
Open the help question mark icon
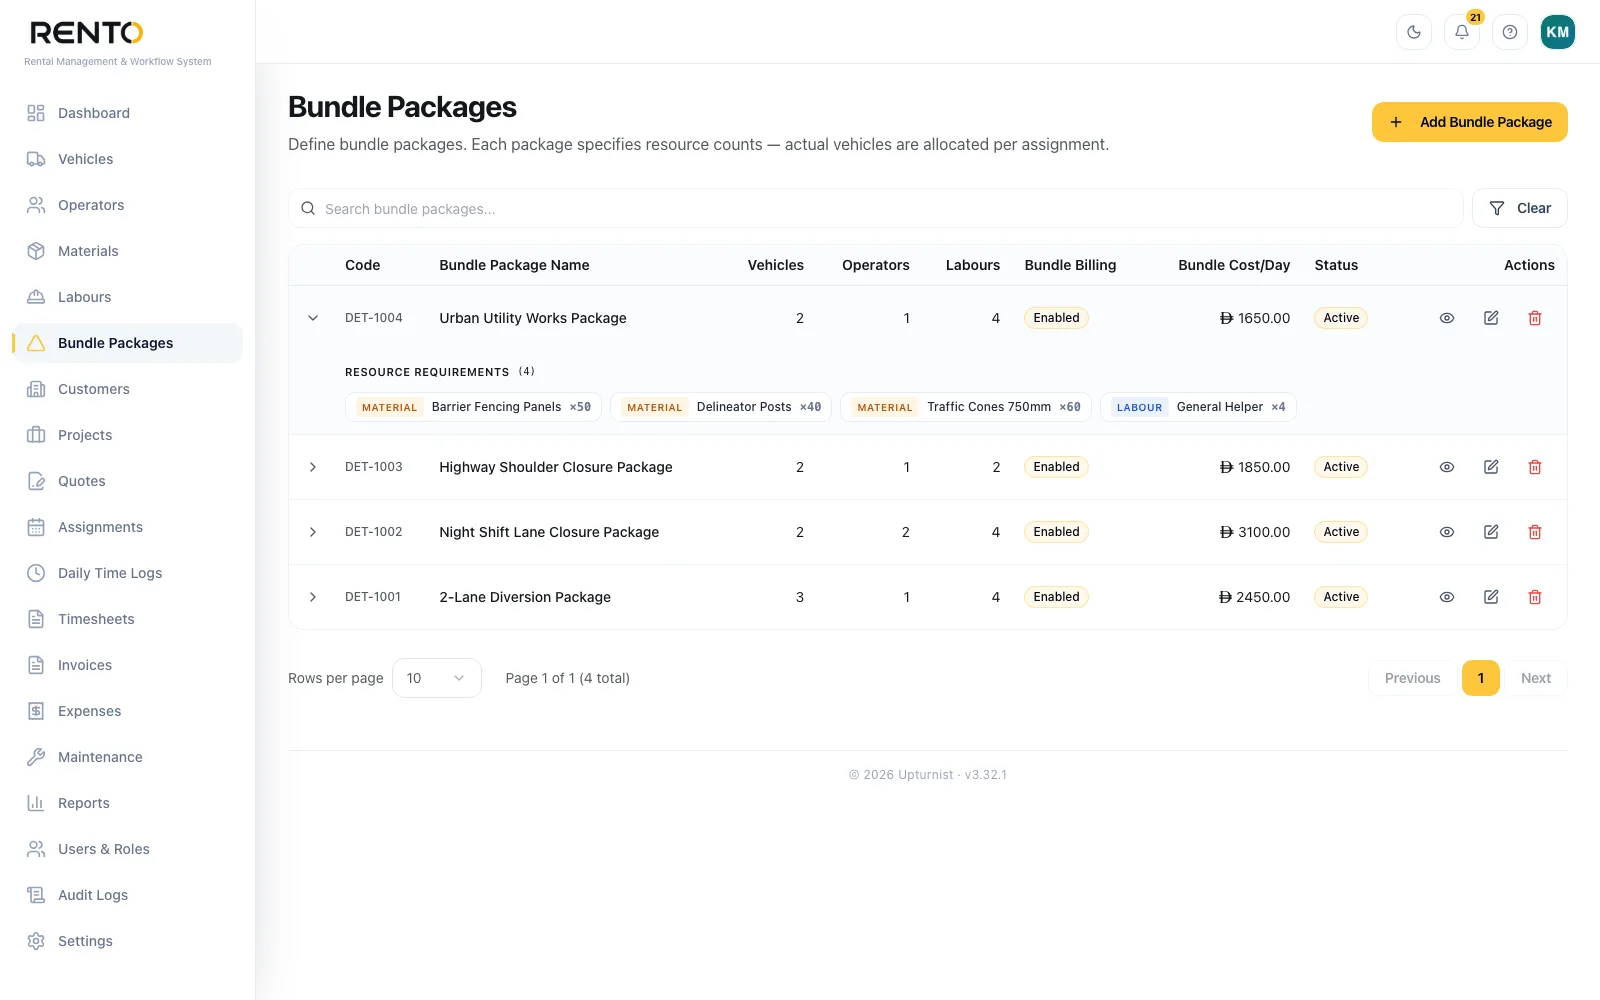click(1510, 32)
